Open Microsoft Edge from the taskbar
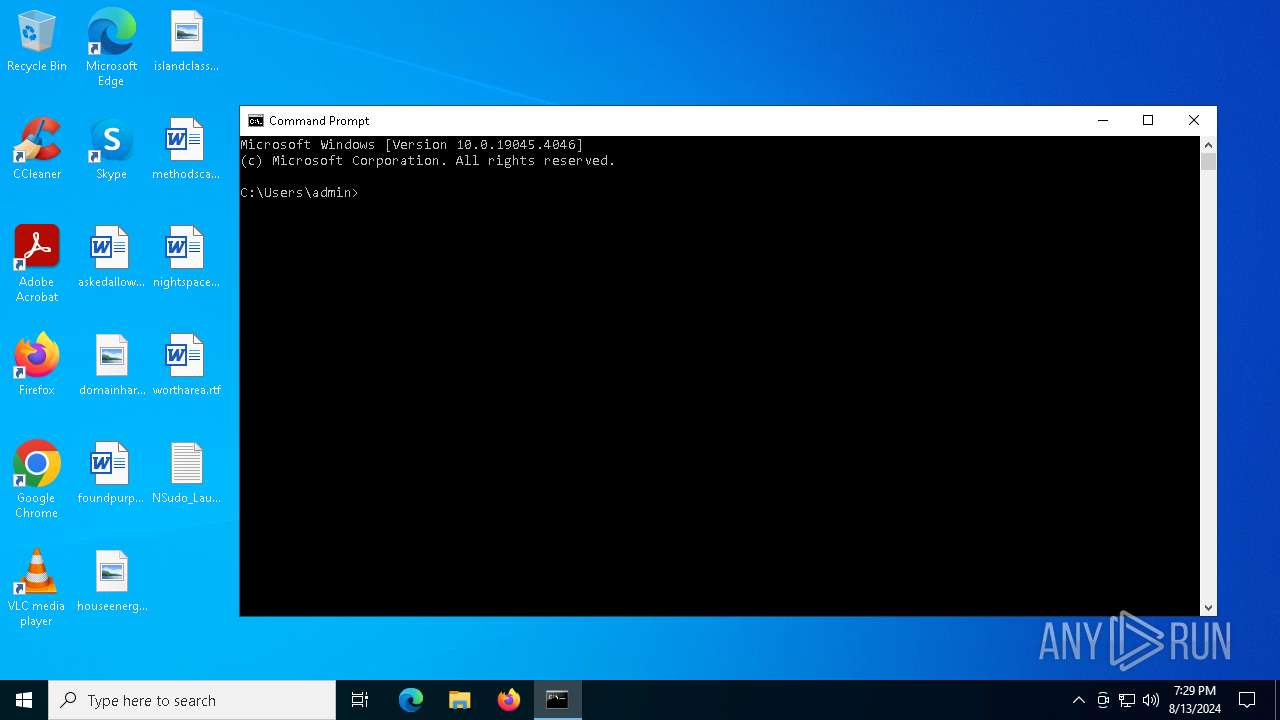 pos(411,700)
